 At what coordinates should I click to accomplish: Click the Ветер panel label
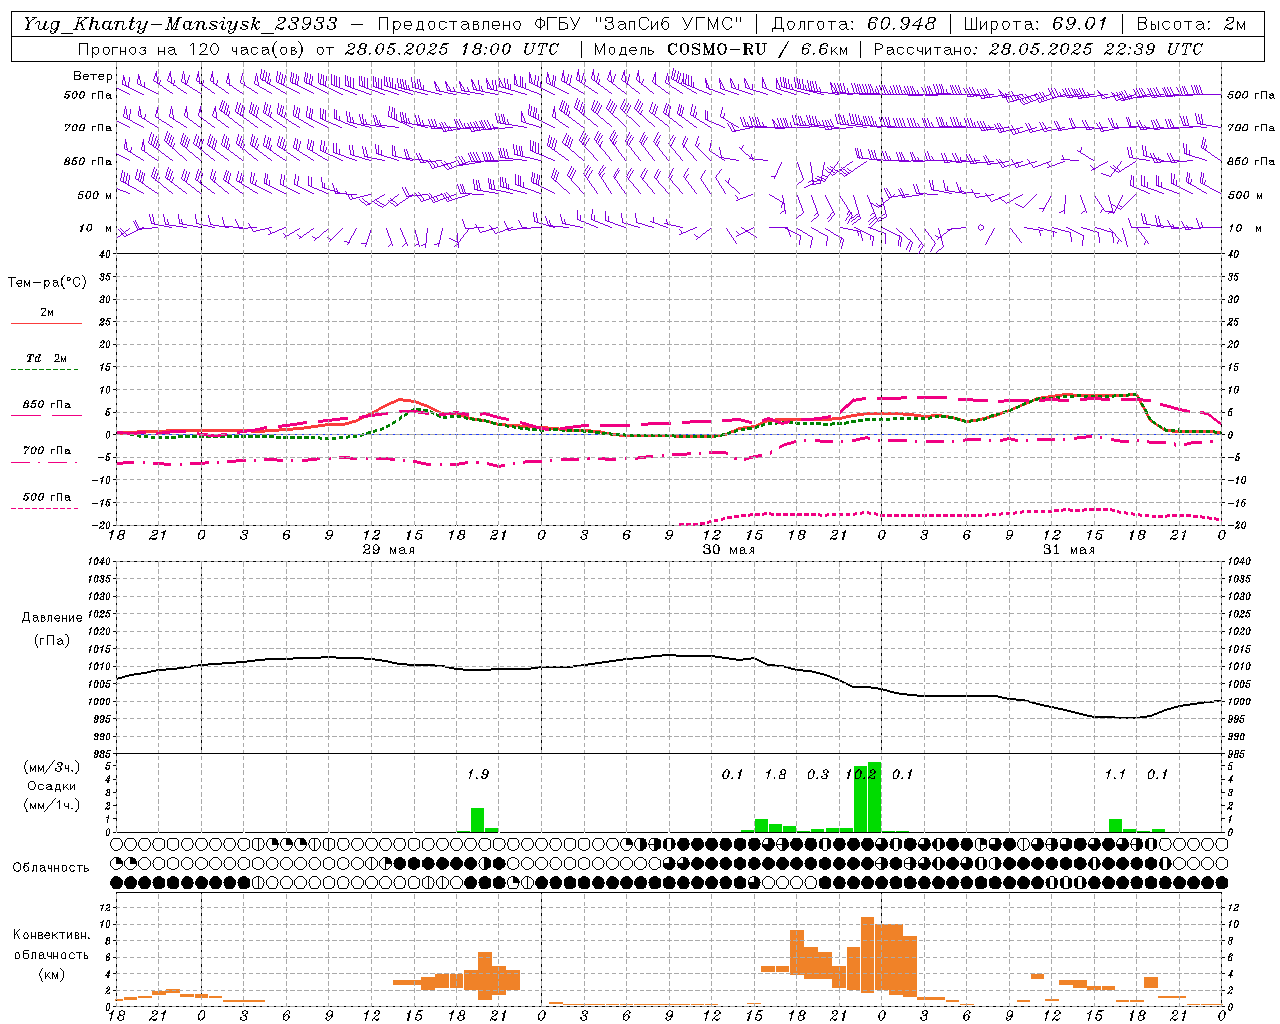pos(92,76)
